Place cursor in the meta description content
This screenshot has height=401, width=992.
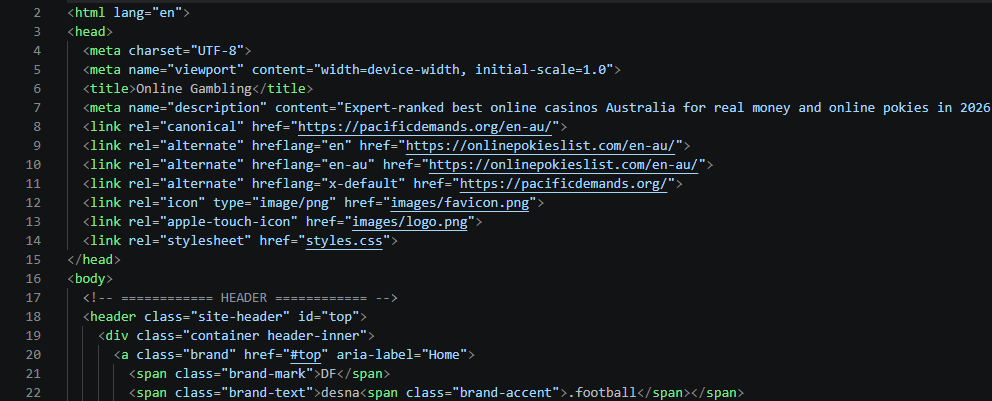(664, 108)
